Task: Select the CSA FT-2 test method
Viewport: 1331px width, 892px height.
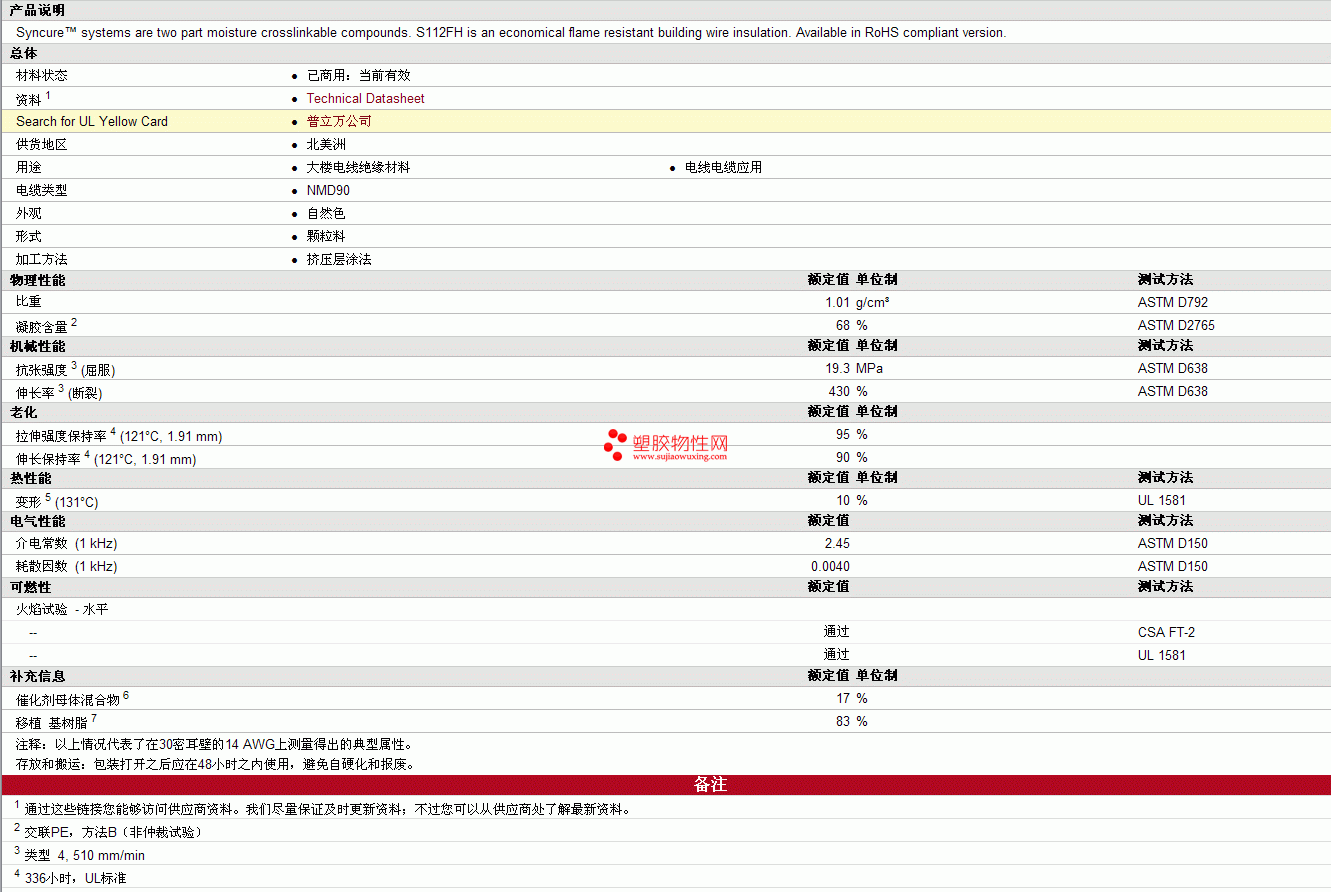Action: 1167,632
